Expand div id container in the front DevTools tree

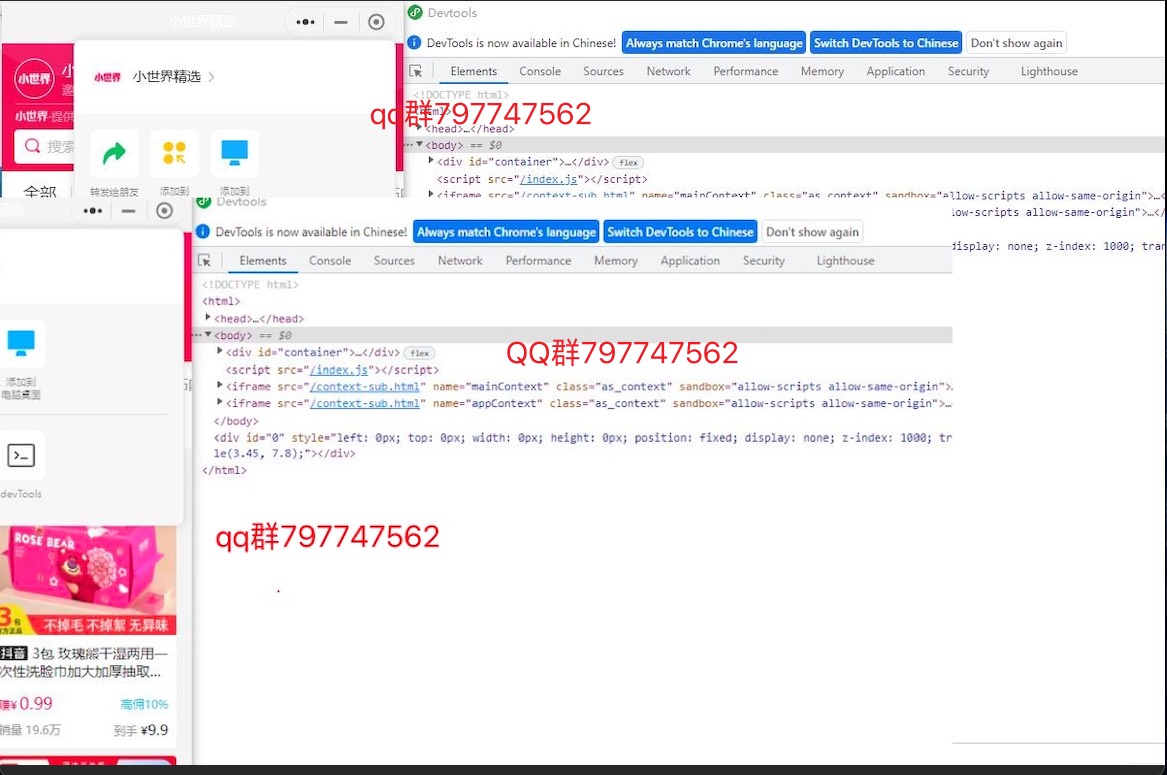(220, 351)
